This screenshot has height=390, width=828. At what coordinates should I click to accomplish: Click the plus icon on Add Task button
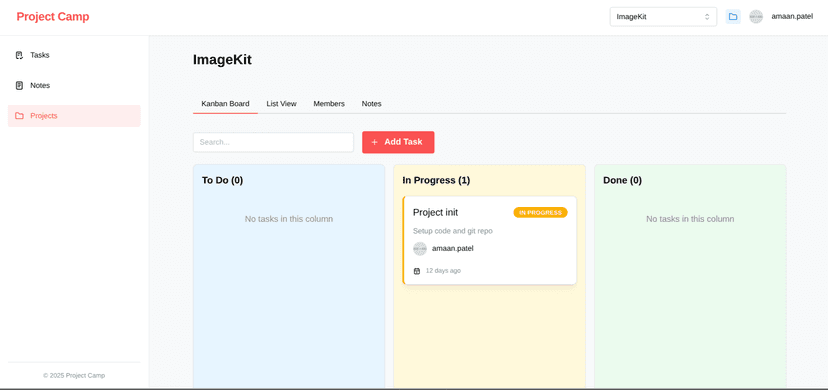(374, 142)
